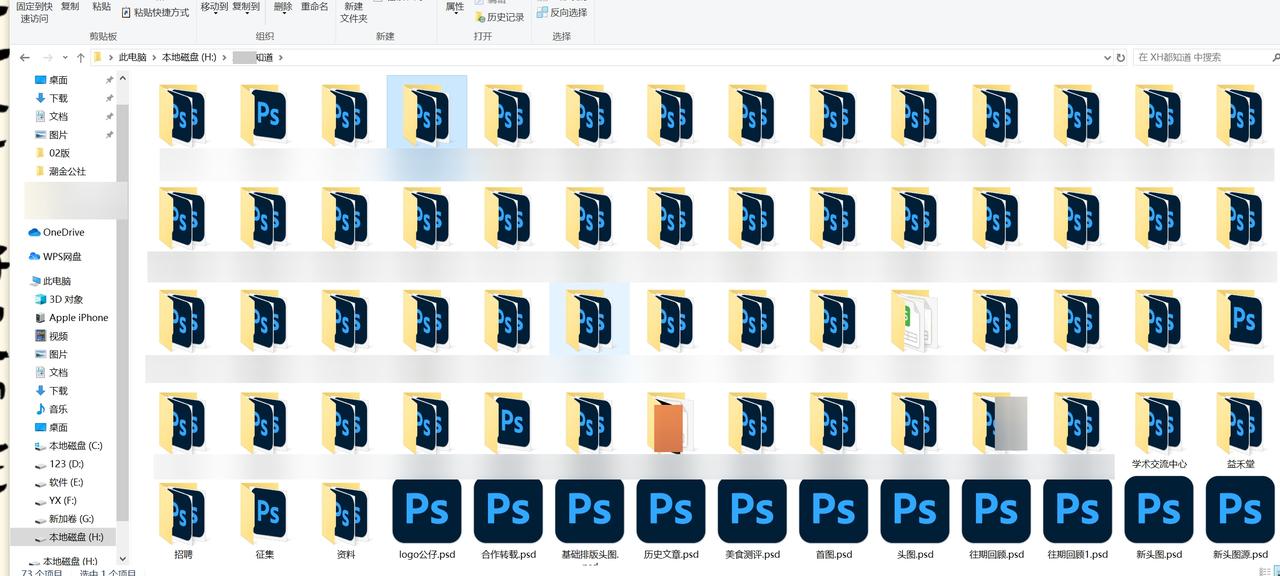The height and width of the screenshot is (576, 1280).
Task: Click 历史记录 in the ribbon
Action: point(499,17)
